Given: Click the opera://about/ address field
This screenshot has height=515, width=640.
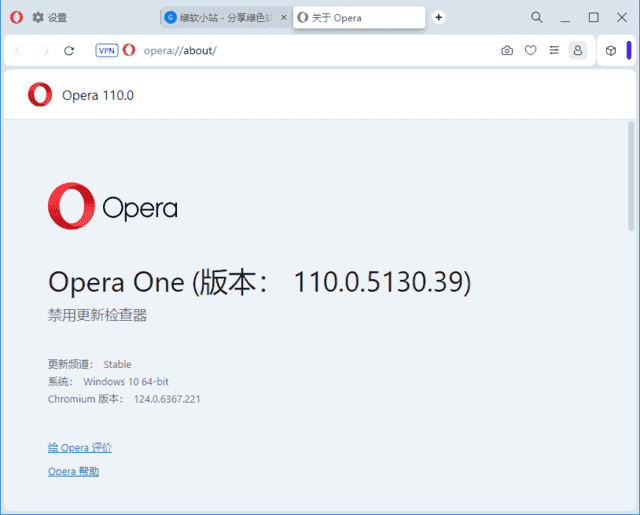Looking at the screenshot, I should tap(300, 51).
